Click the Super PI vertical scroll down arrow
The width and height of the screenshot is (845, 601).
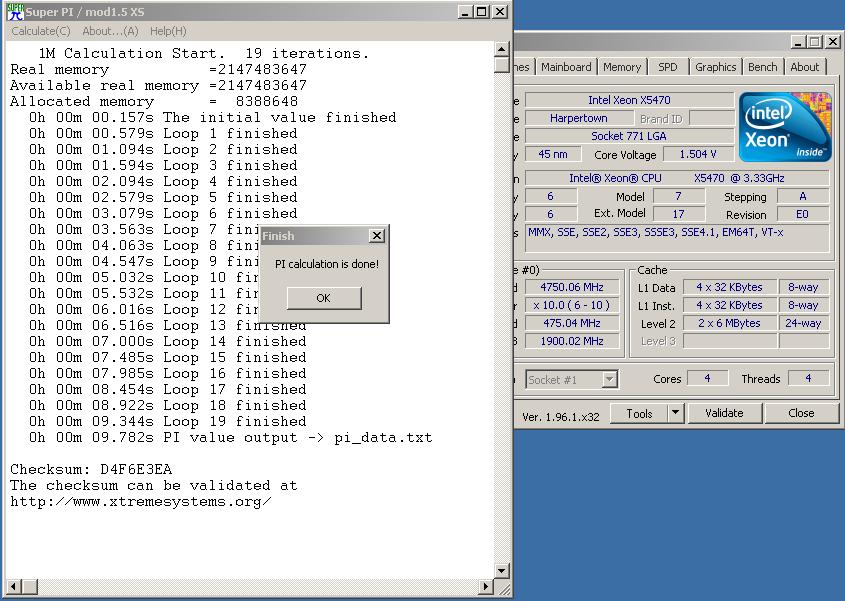[502, 571]
